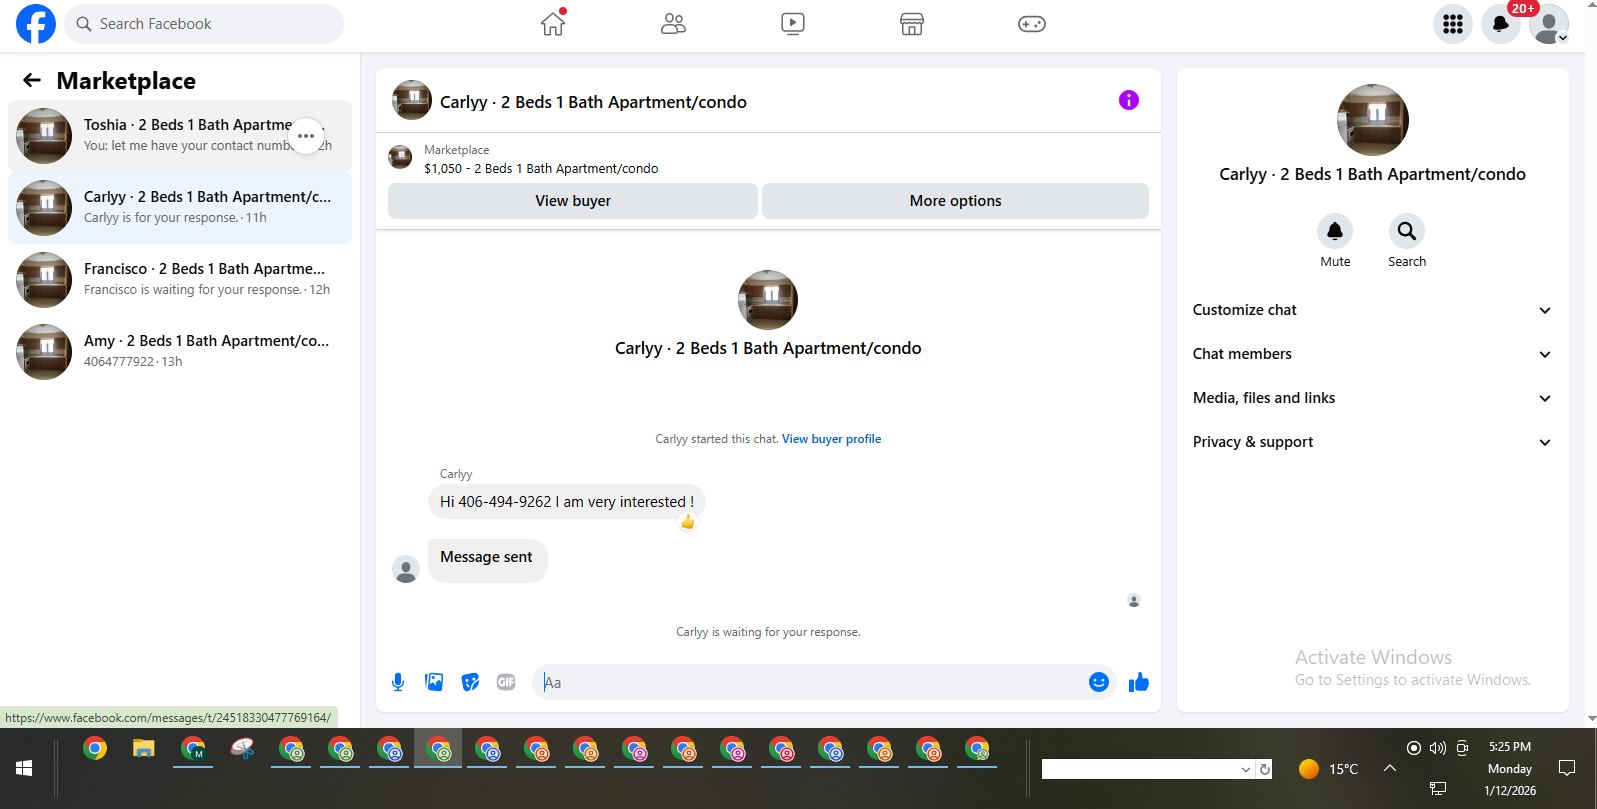Open the apps grid menu icon
This screenshot has width=1597, height=809.
1453,24
